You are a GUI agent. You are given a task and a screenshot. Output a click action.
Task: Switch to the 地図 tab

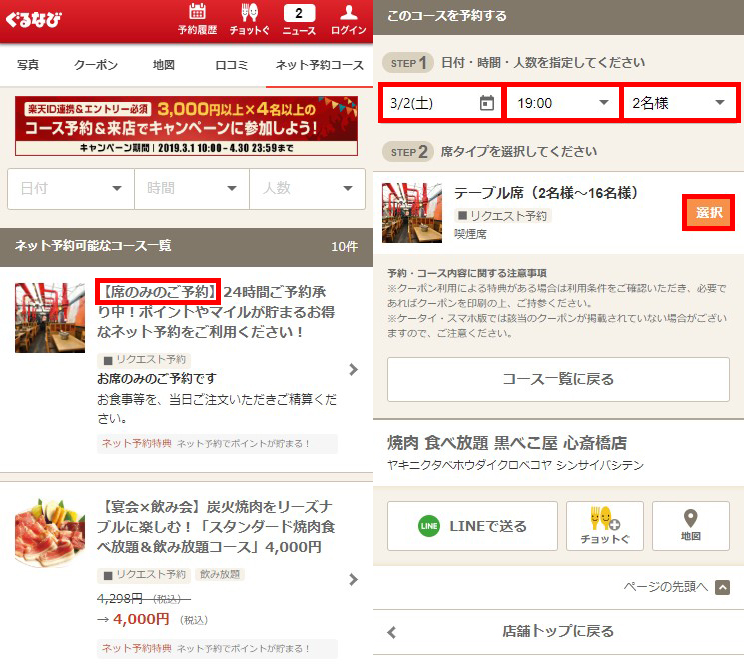[x=164, y=65]
